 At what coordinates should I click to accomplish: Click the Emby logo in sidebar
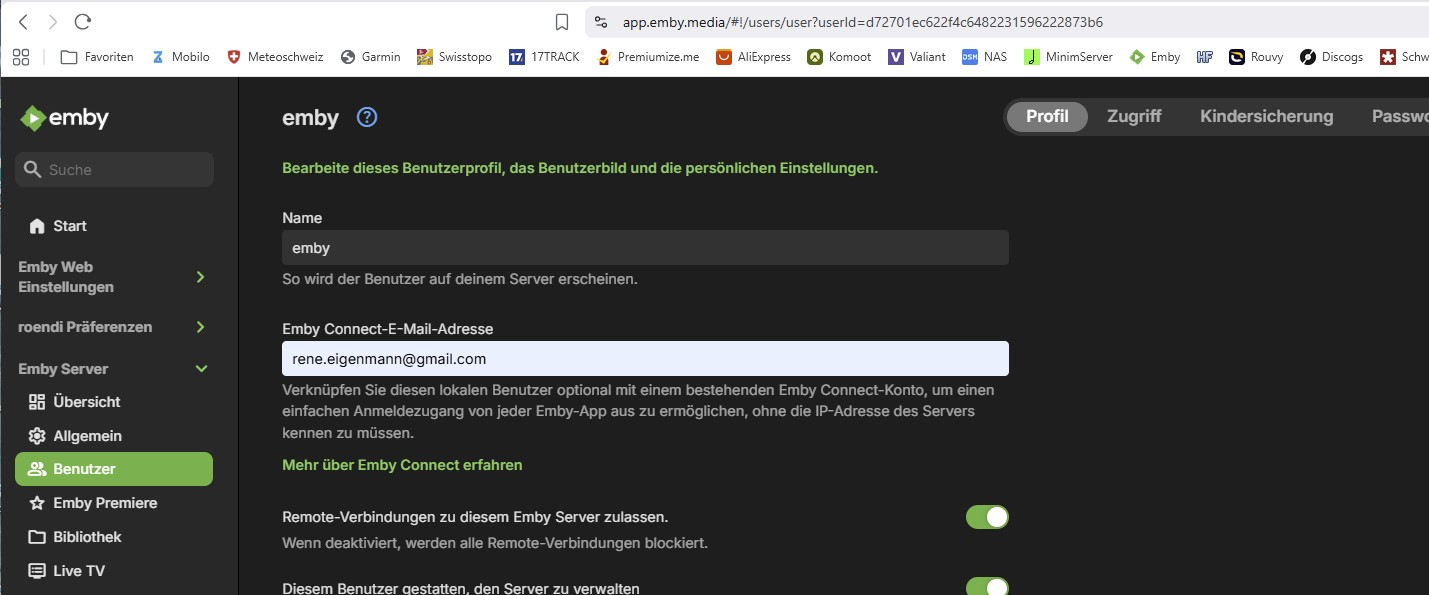point(65,118)
